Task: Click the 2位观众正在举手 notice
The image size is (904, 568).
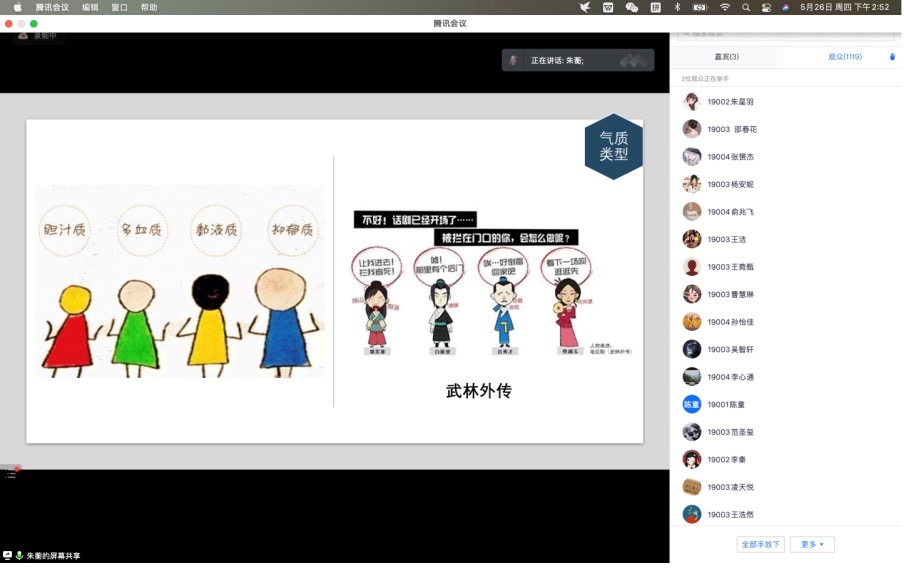Action: point(705,78)
